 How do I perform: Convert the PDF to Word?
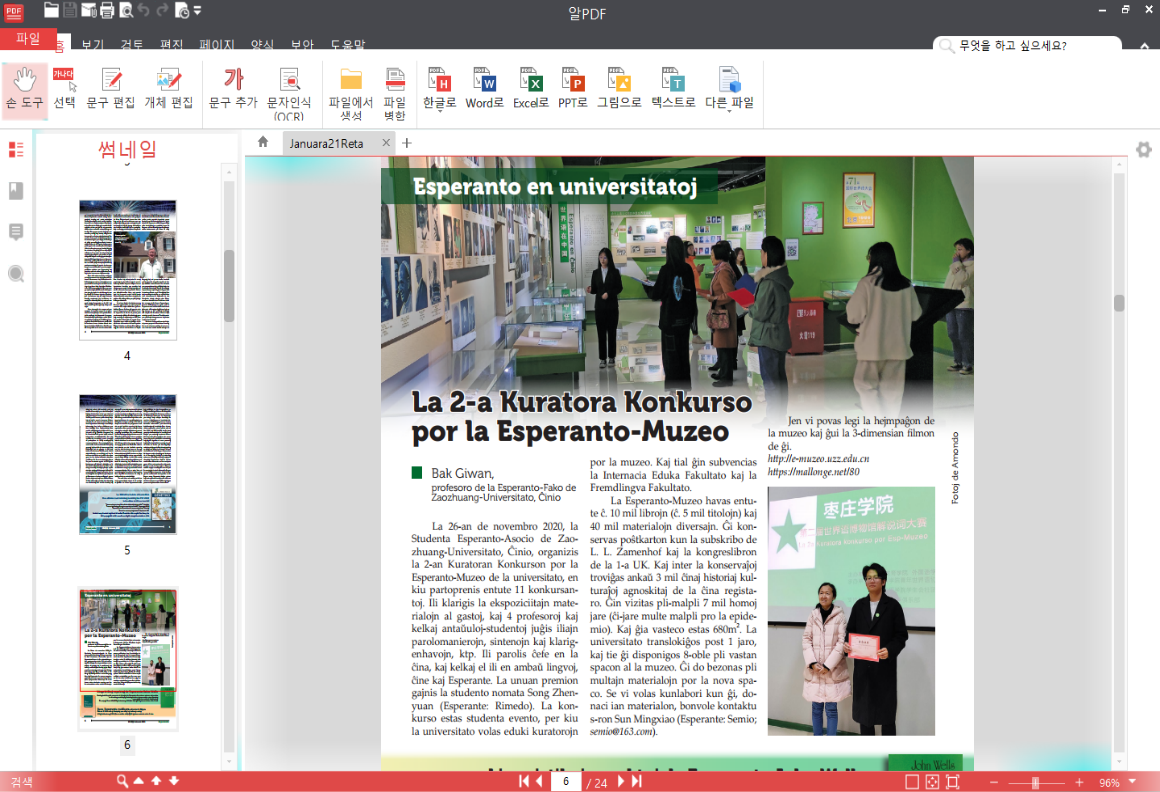[x=484, y=88]
